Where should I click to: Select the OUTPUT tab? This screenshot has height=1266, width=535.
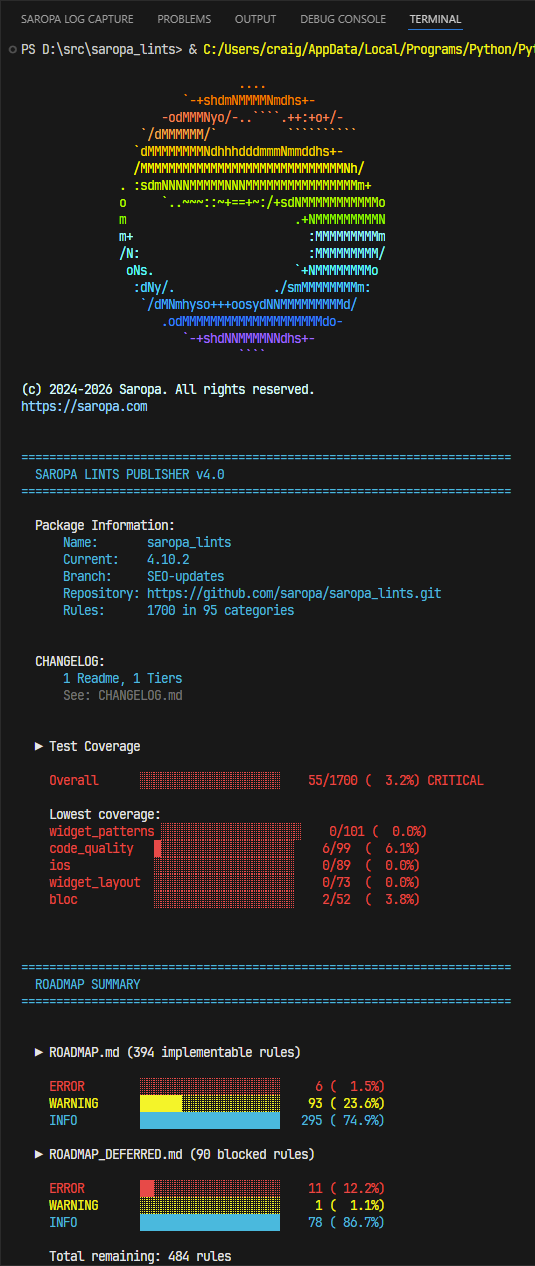click(256, 19)
